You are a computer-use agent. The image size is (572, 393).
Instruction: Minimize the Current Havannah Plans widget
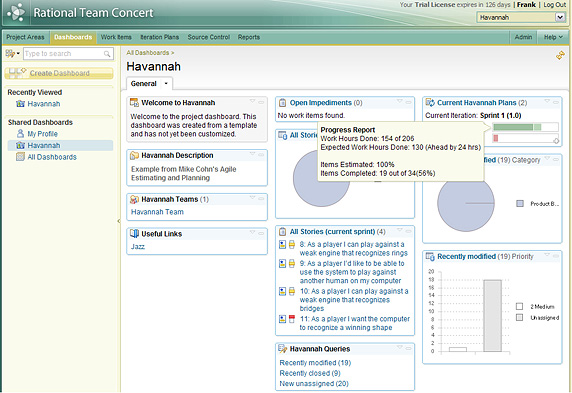pos(556,103)
